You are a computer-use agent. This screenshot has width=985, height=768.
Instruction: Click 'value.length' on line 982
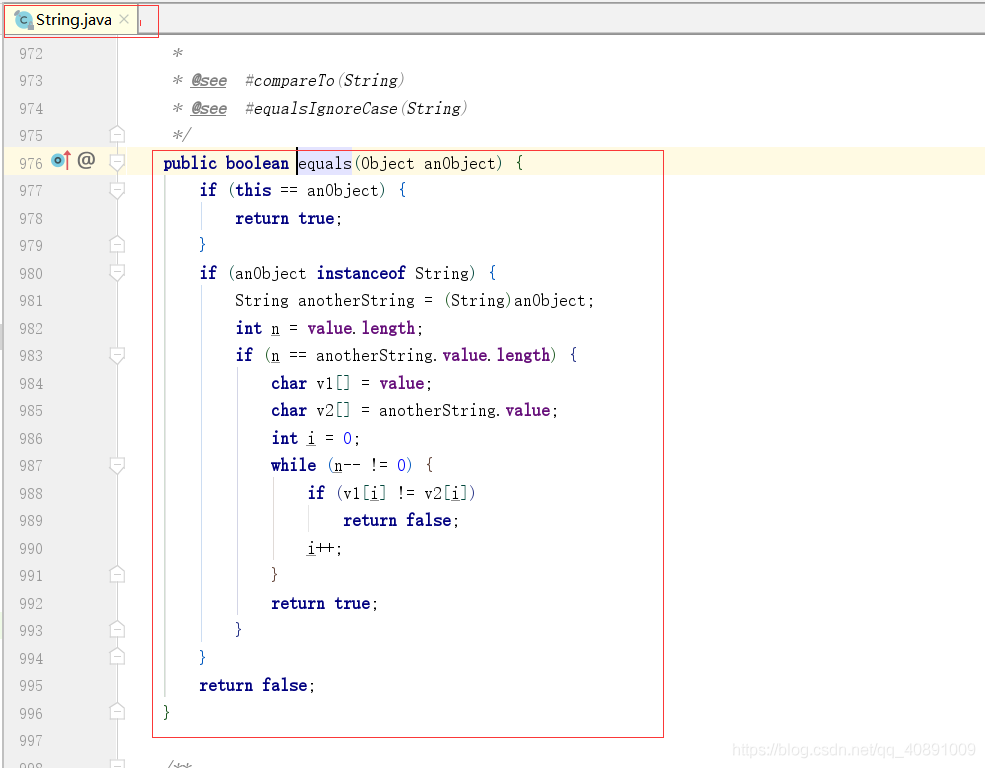(x=361, y=328)
